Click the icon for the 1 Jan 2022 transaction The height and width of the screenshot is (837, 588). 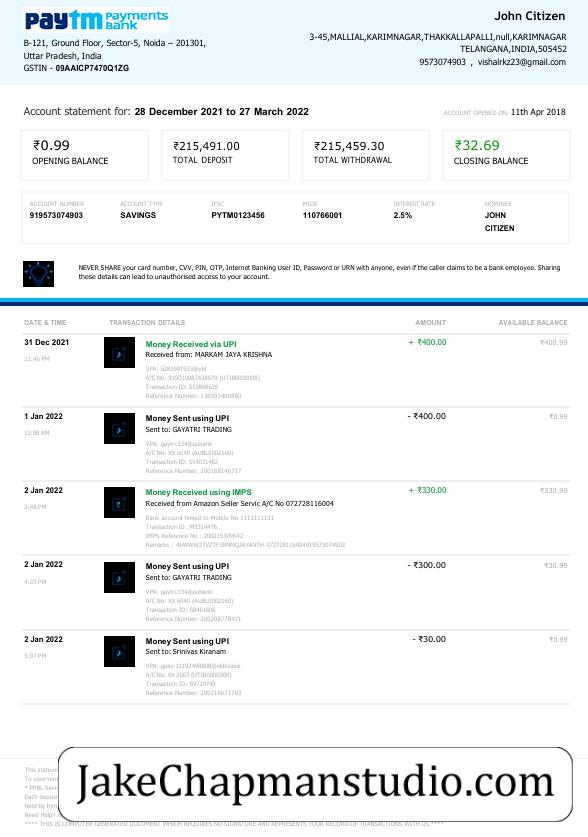click(120, 428)
